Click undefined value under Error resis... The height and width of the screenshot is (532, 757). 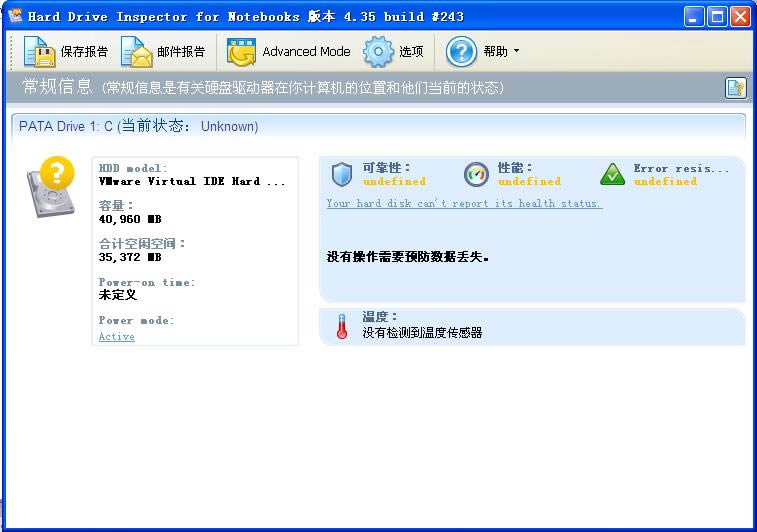tap(665, 182)
